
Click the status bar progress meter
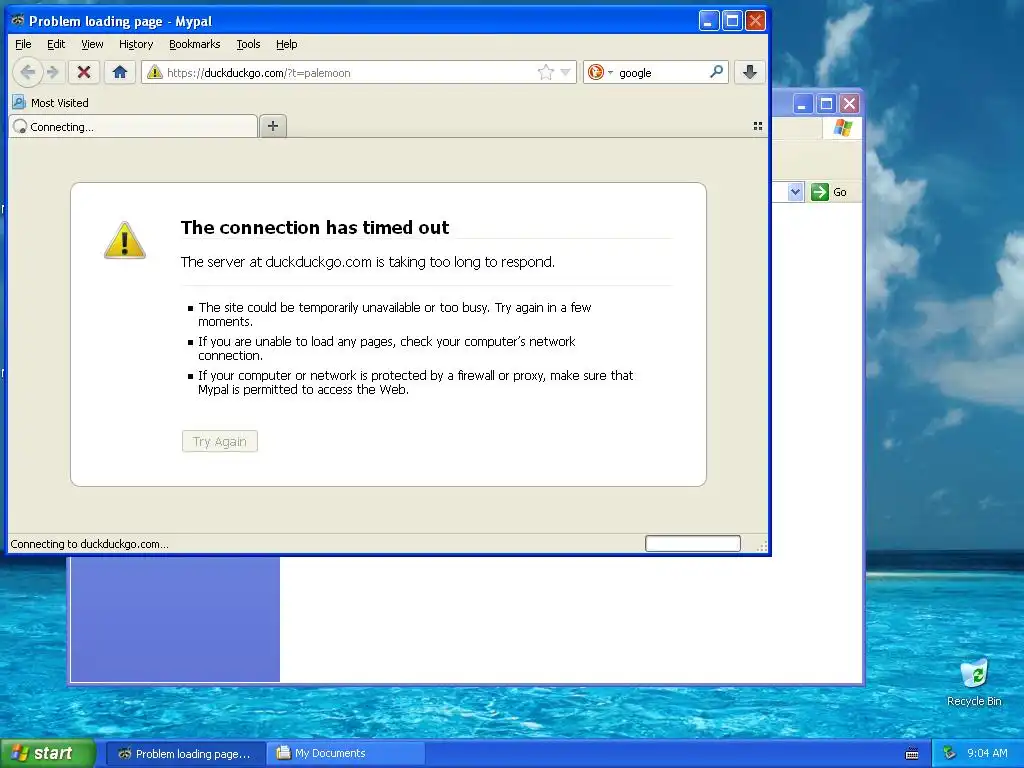pyautogui.click(x=693, y=543)
